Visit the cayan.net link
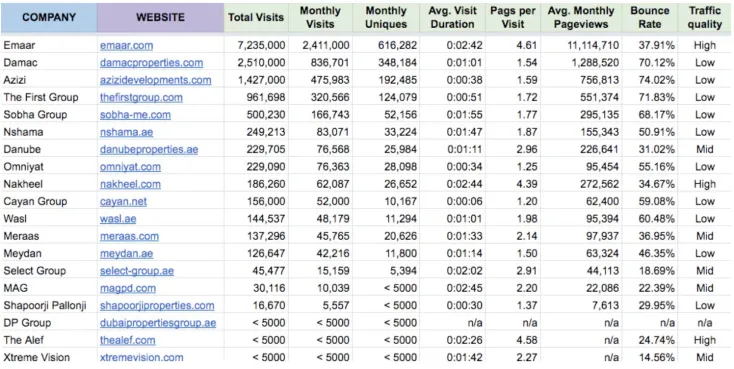The width and height of the screenshot is (734, 369). click(123, 201)
